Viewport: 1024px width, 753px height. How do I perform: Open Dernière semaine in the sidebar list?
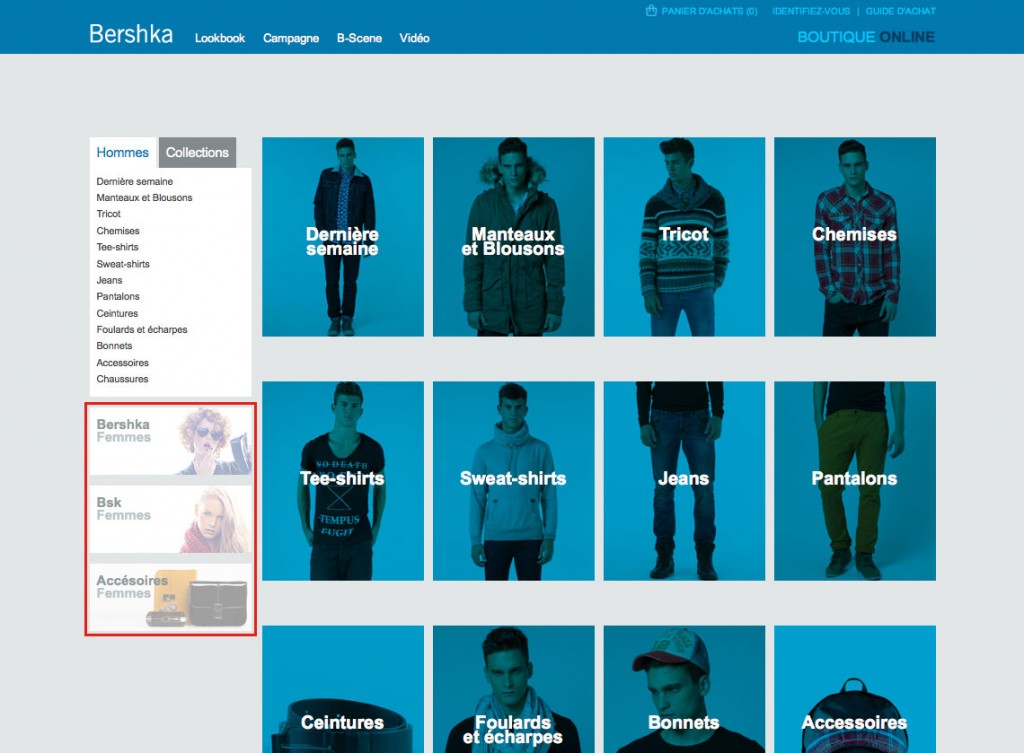(x=135, y=182)
